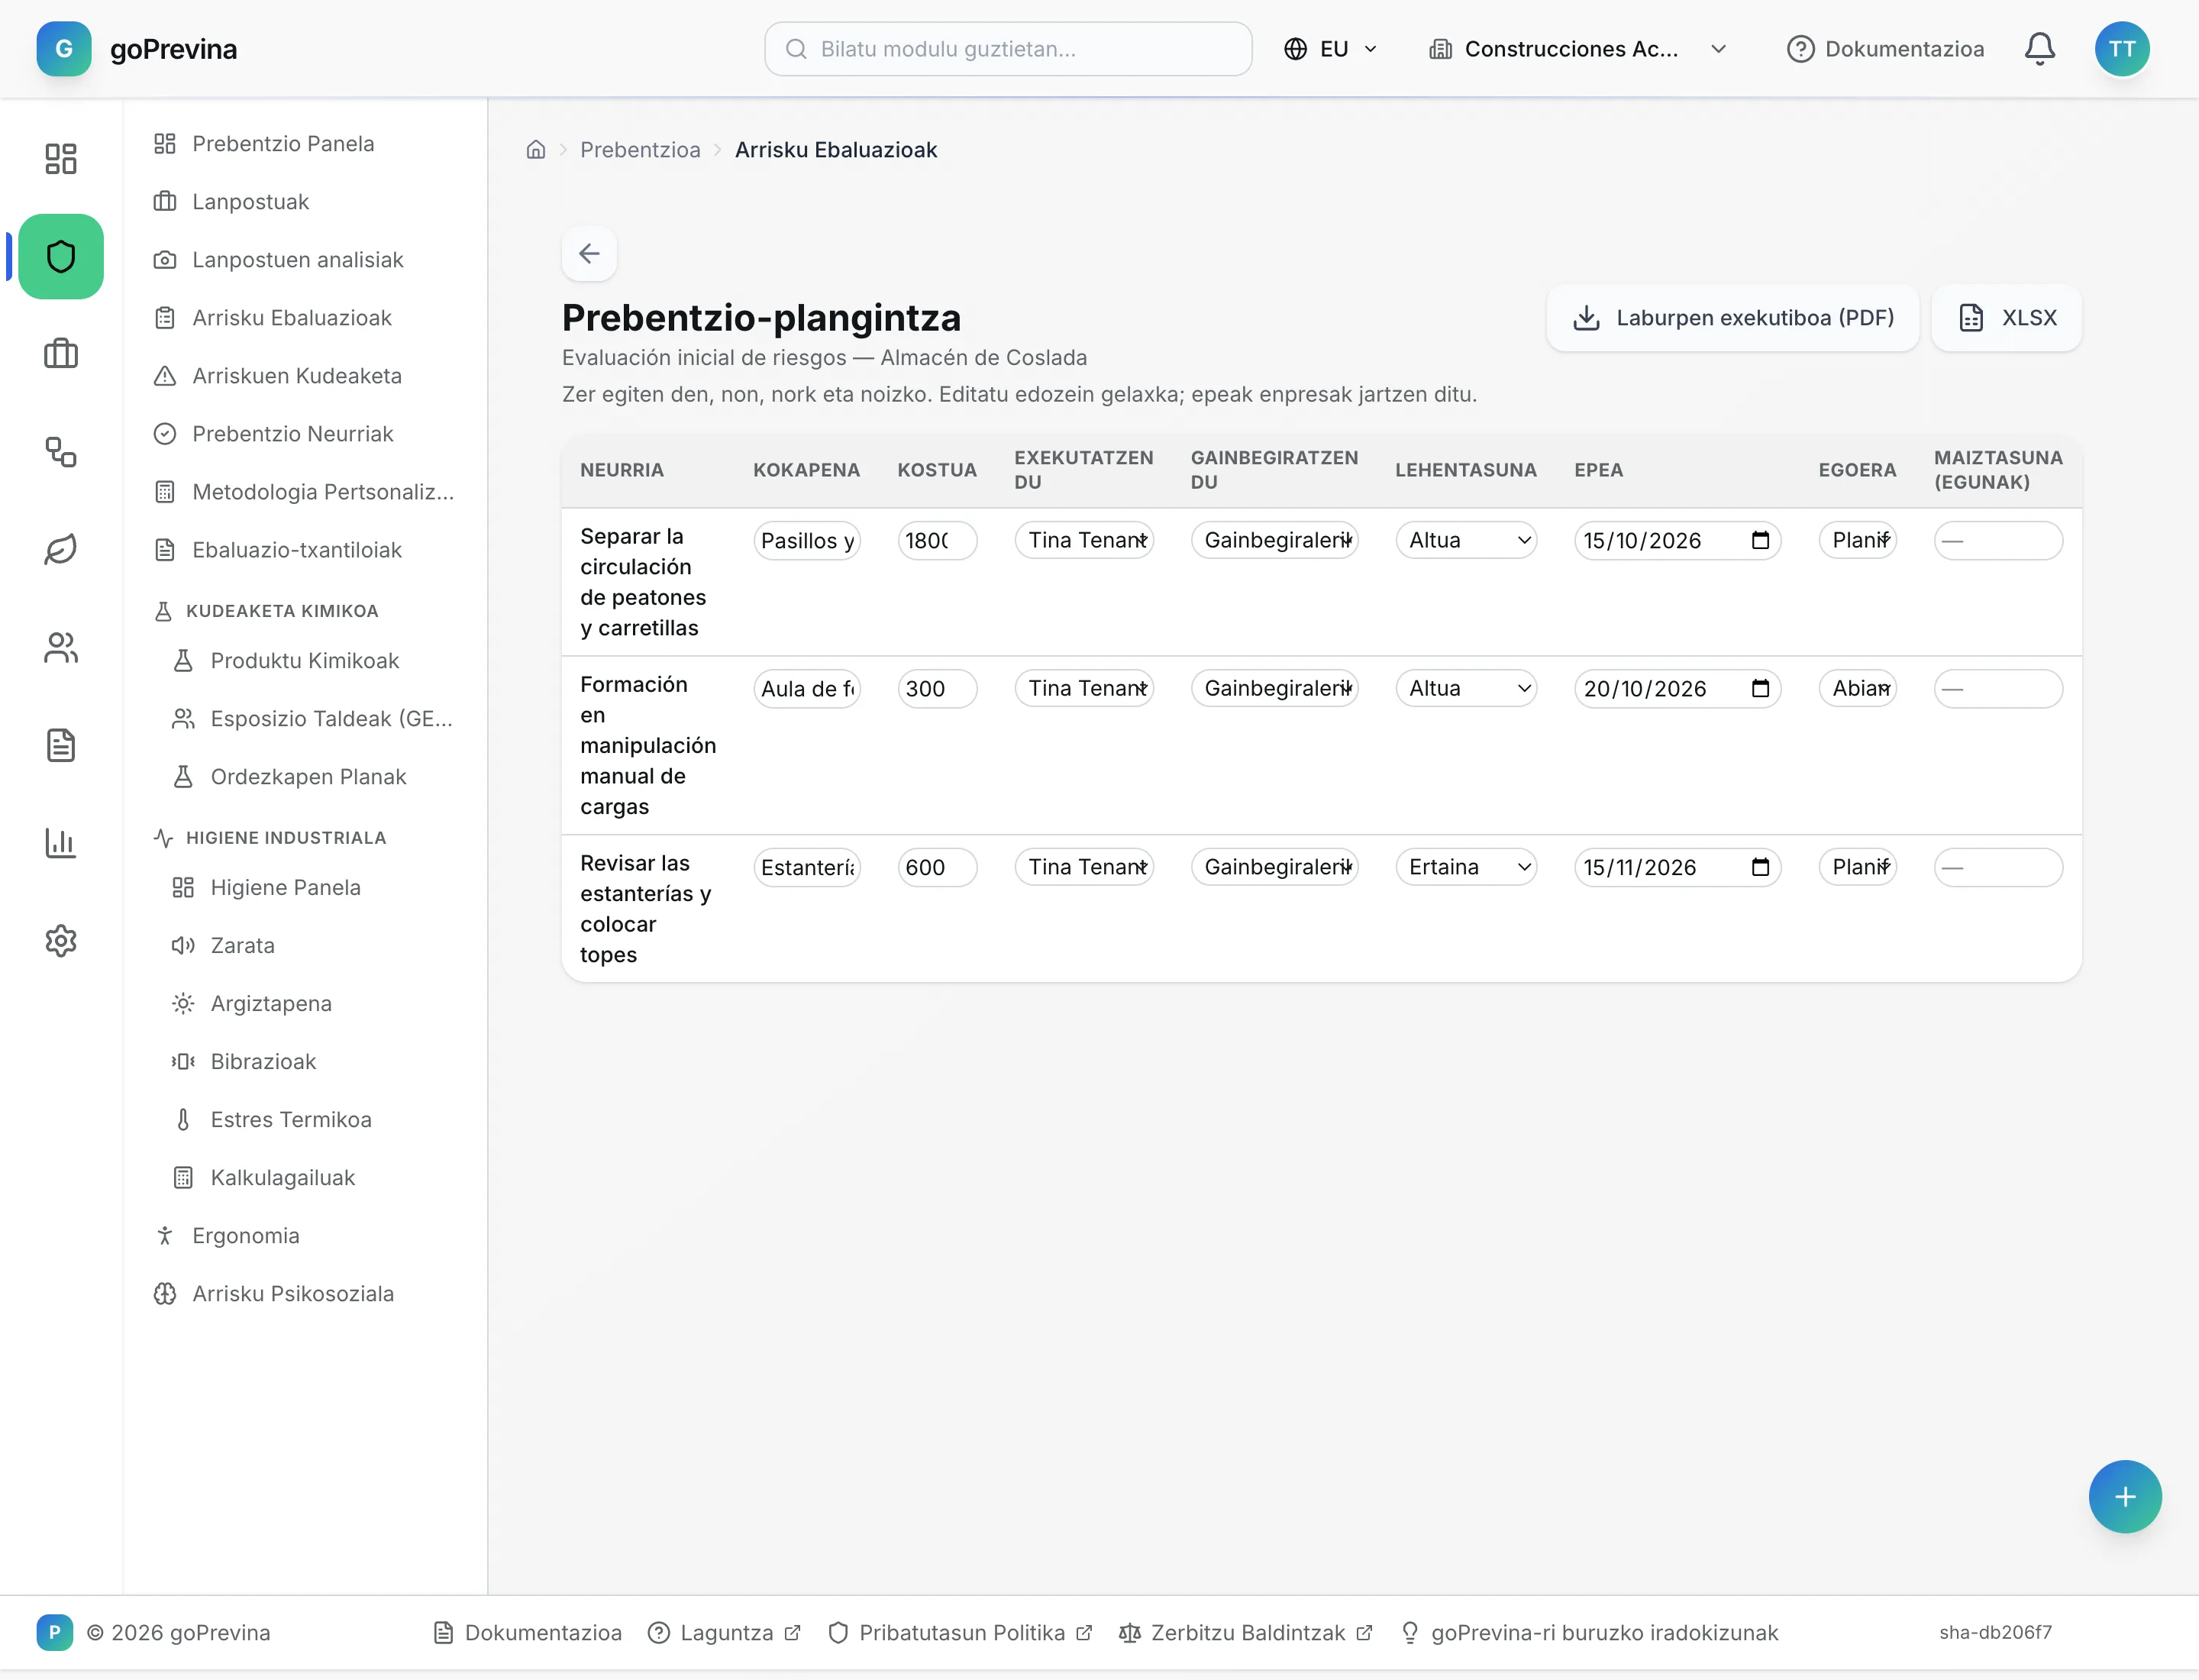Open Zerbitzu Baldintzak footer link
The width and height of the screenshot is (2199, 1680).
pyautogui.click(x=1245, y=1633)
